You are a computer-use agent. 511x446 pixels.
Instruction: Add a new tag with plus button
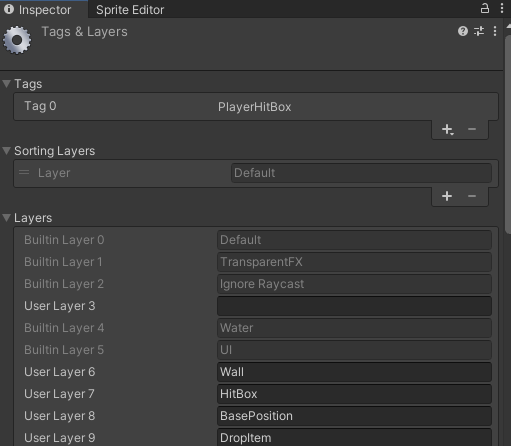[x=447, y=129]
